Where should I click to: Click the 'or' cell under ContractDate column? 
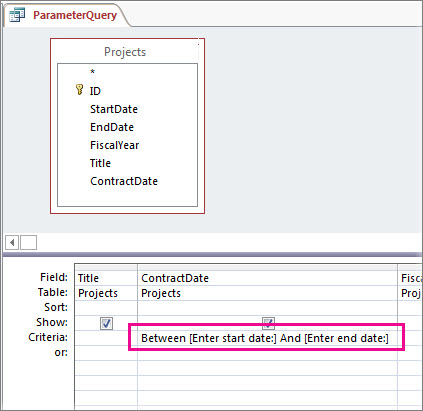pos(267,353)
